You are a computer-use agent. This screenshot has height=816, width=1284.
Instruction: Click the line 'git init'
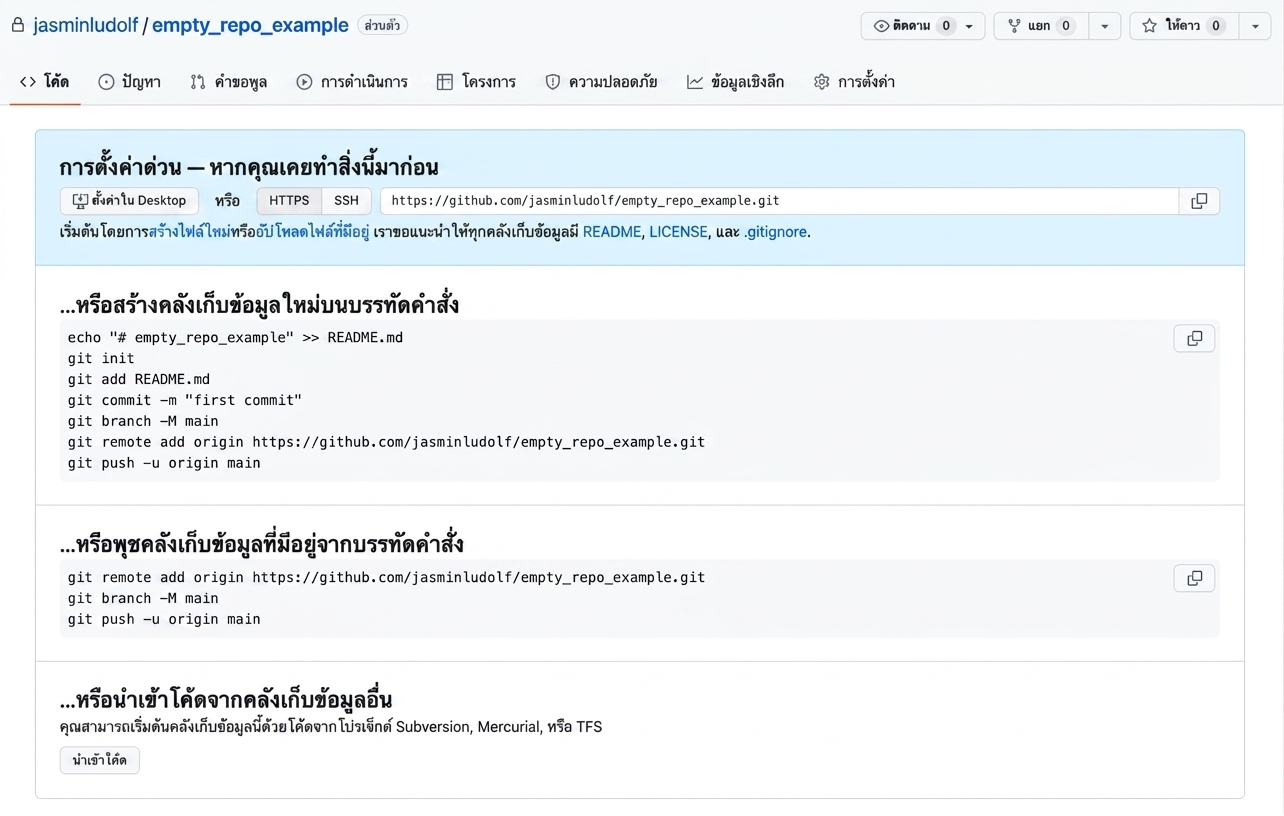[101, 358]
